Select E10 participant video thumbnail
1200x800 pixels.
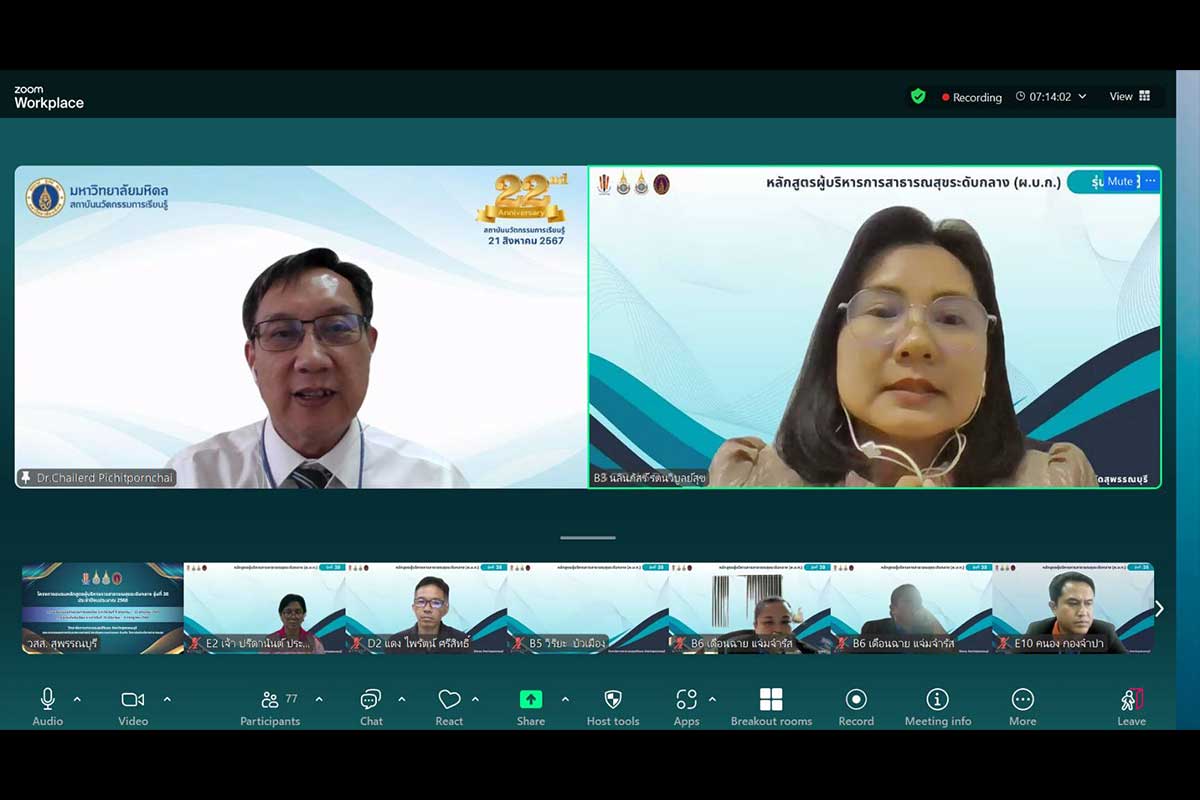click(1072, 608)
